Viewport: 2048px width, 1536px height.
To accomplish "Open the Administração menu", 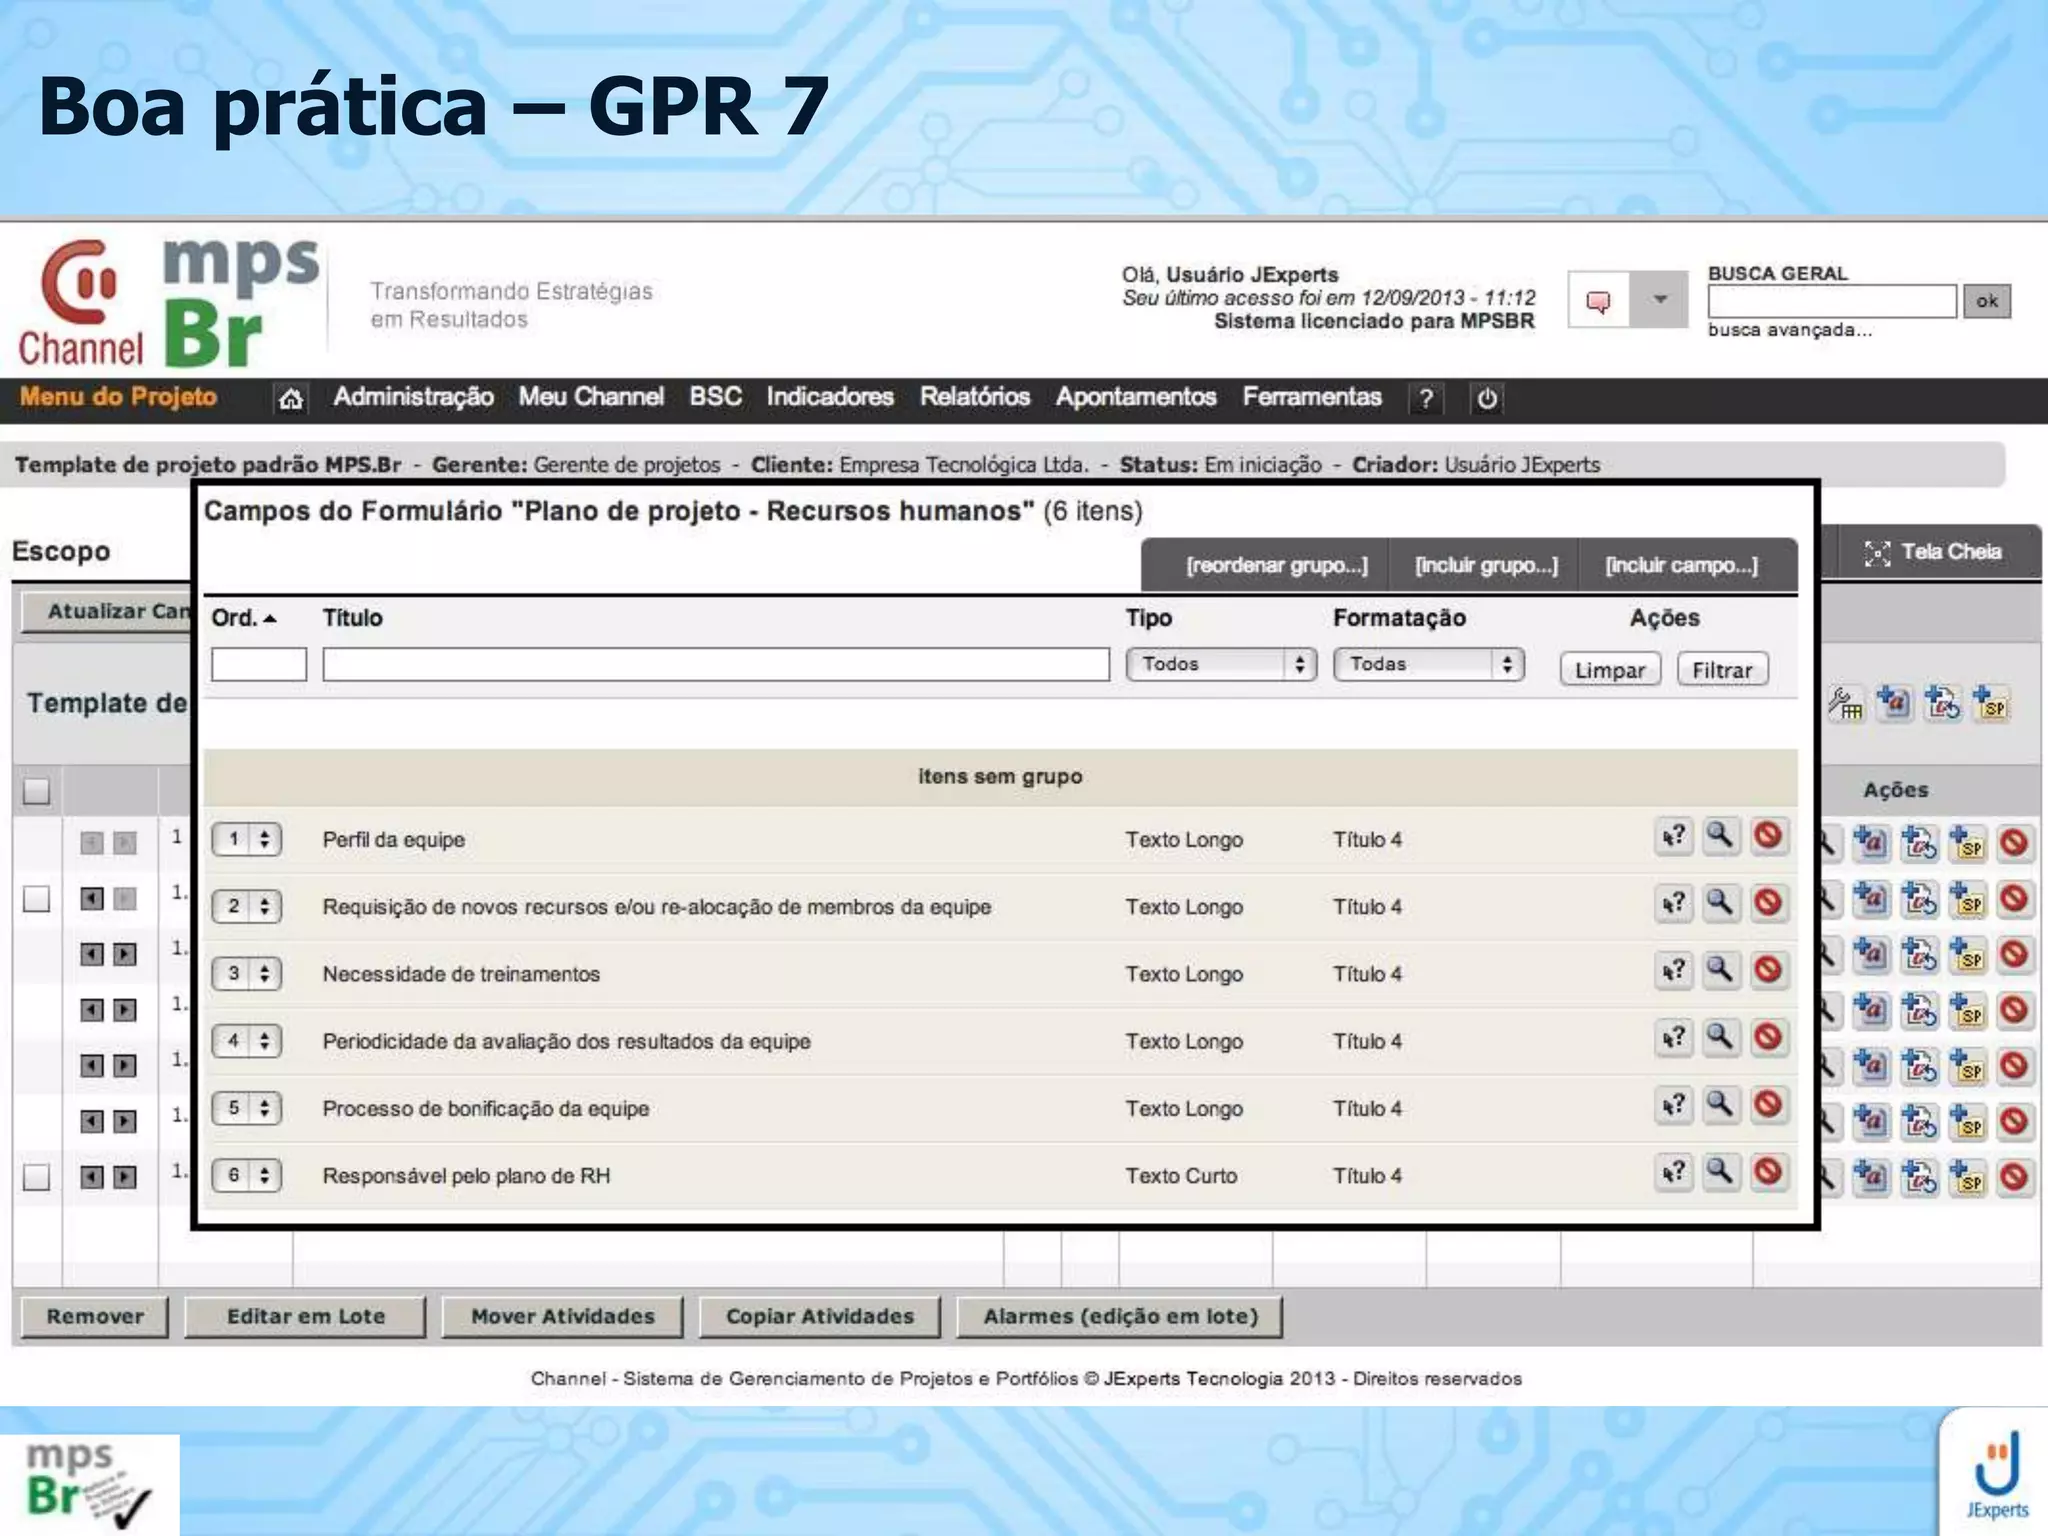I will coord(413,397).
